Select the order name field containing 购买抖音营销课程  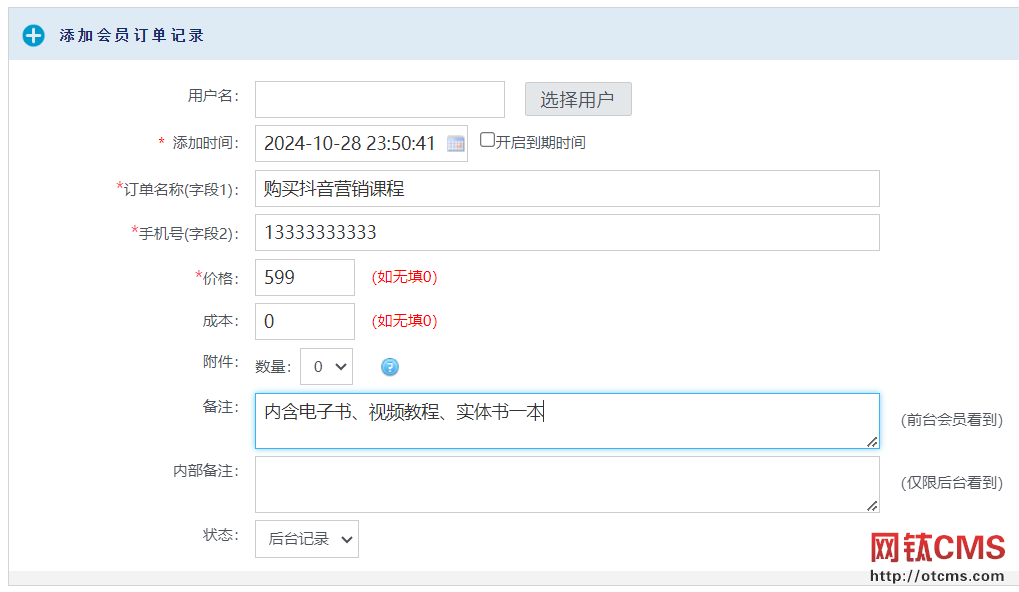[567, 188]
